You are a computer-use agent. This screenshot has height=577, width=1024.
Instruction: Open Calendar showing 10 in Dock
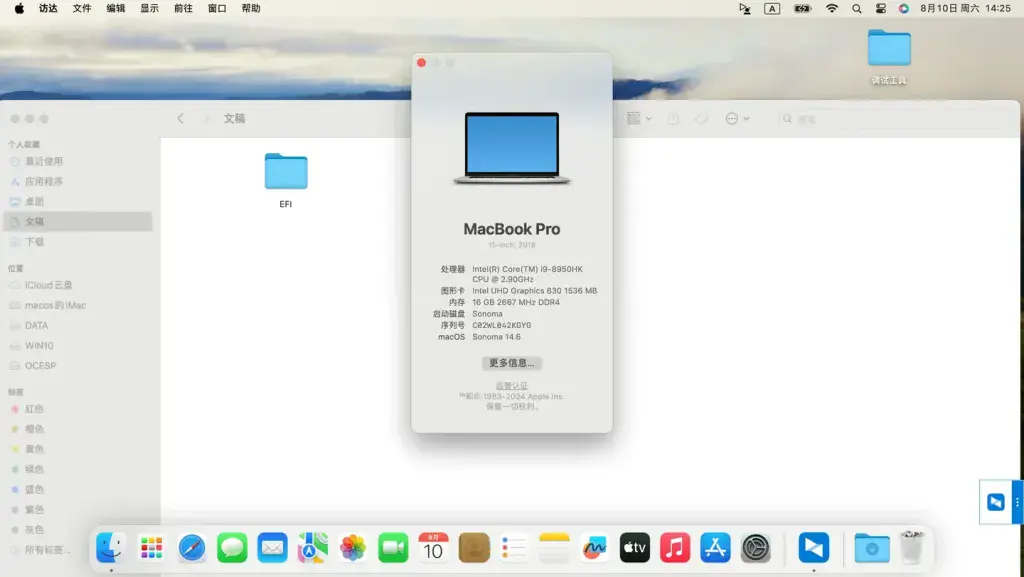pyautogui.click(x=433, y=547)
